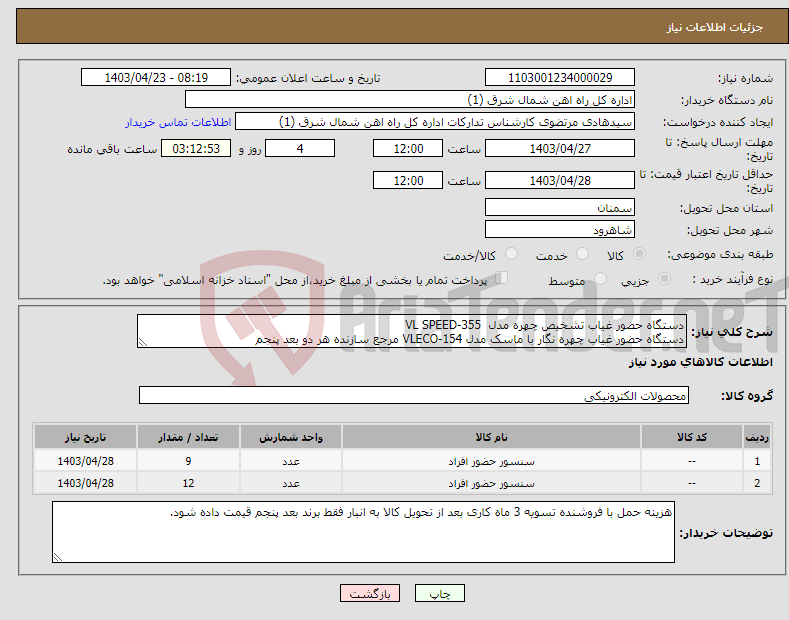The height and width of the screenshot is (620, 789).
Task: Click the توضیحات خریدار notes textarea
Action: [x=363, y=532]
